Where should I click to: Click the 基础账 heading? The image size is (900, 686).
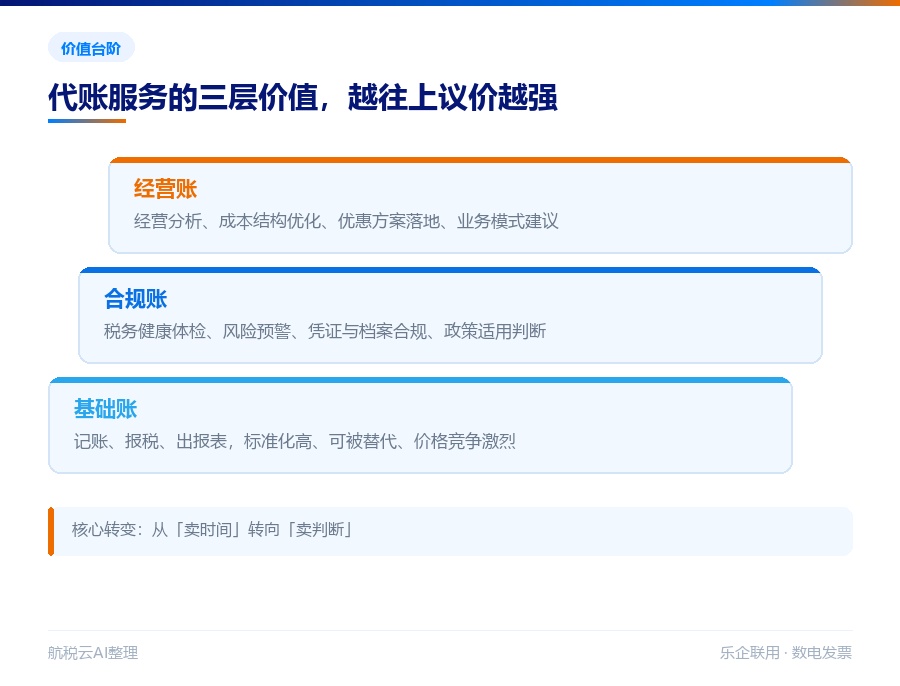(x=106, y=409)
